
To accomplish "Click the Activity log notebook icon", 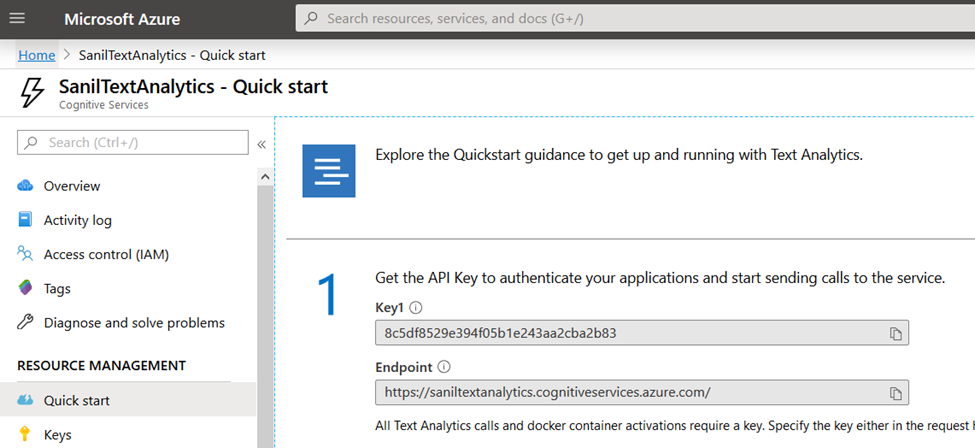I will pos(25,220).
